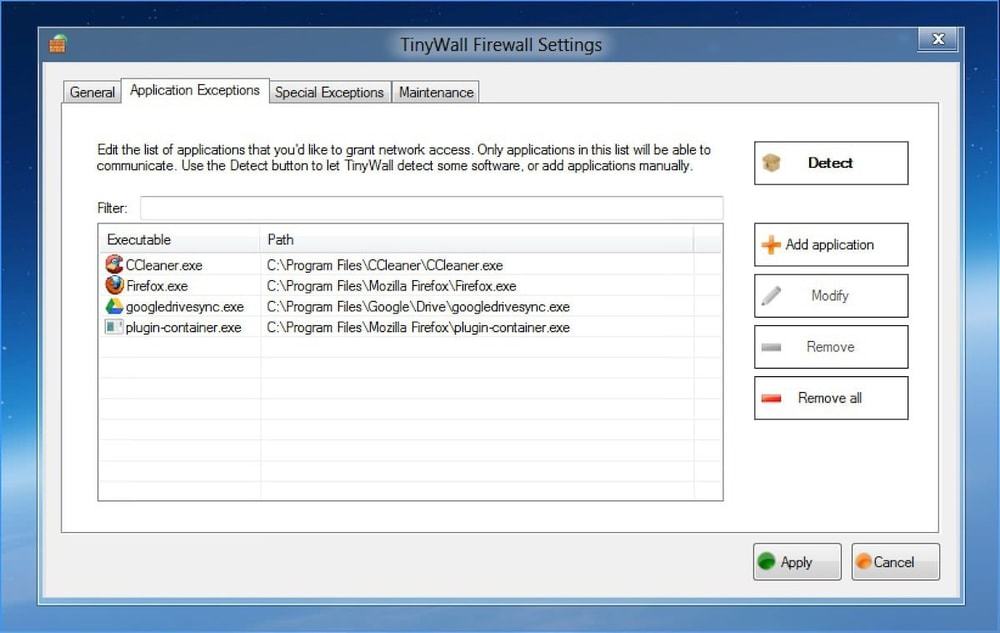Image resolution: width=1000 pixels, height=633 pixels.
Task: Click the box icon on Detect button
Action: [771, 163]
